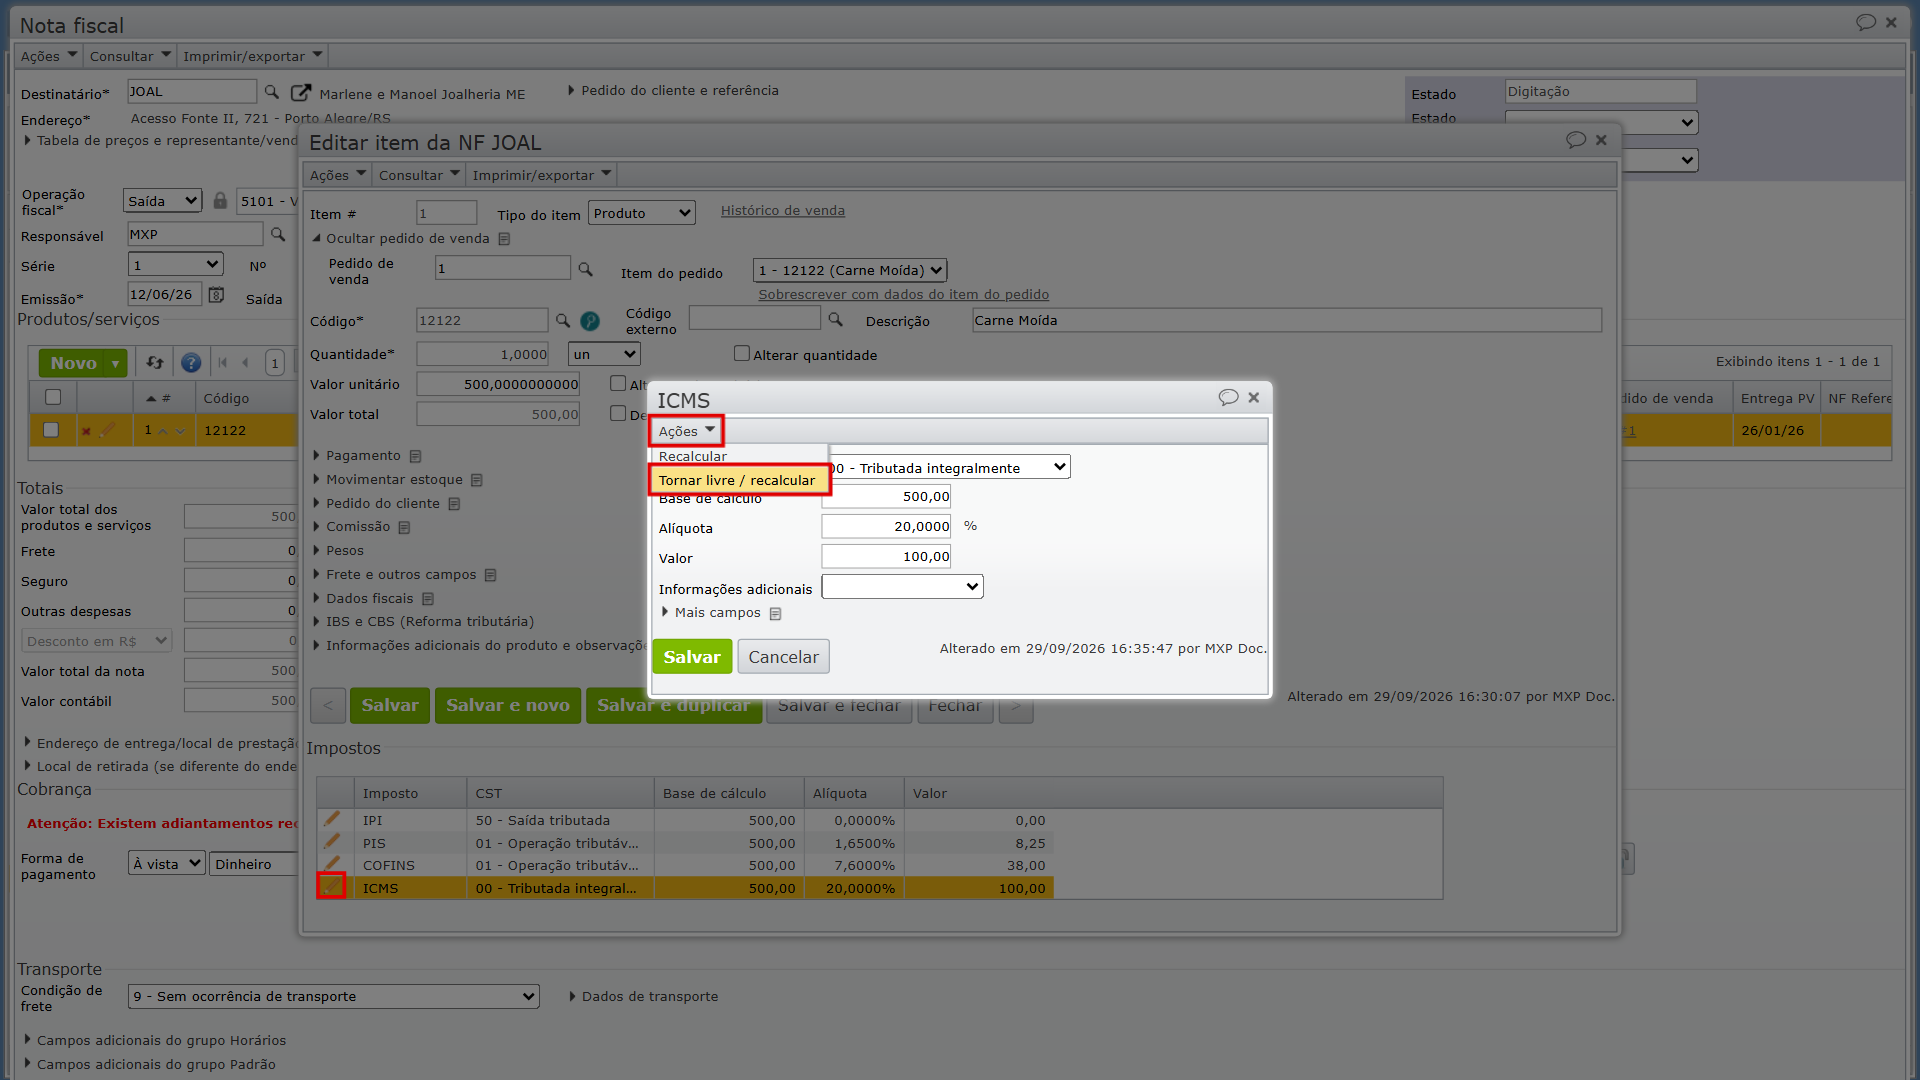Screen dimensions: 1920x1080
Task: Click the green P icon beside Código field
Action: 590,321
